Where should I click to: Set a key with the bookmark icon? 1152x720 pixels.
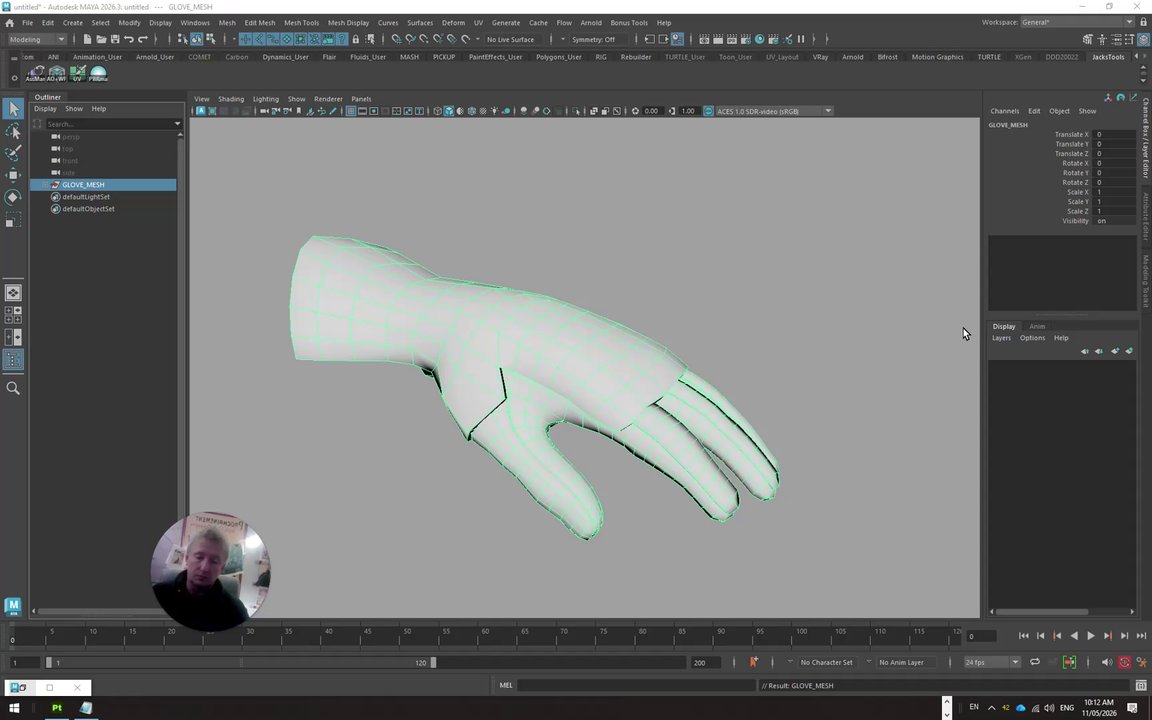(x=753, y=662)
